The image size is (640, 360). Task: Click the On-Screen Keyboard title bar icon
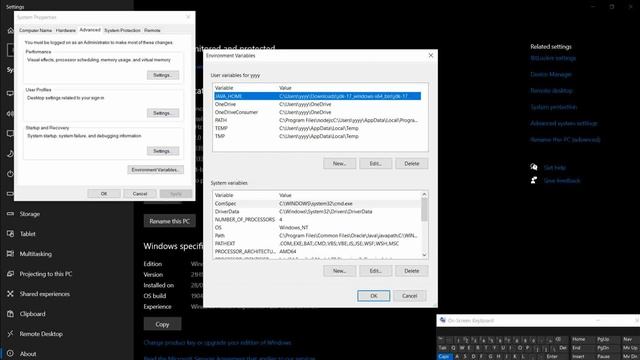(x=442, y=320)
